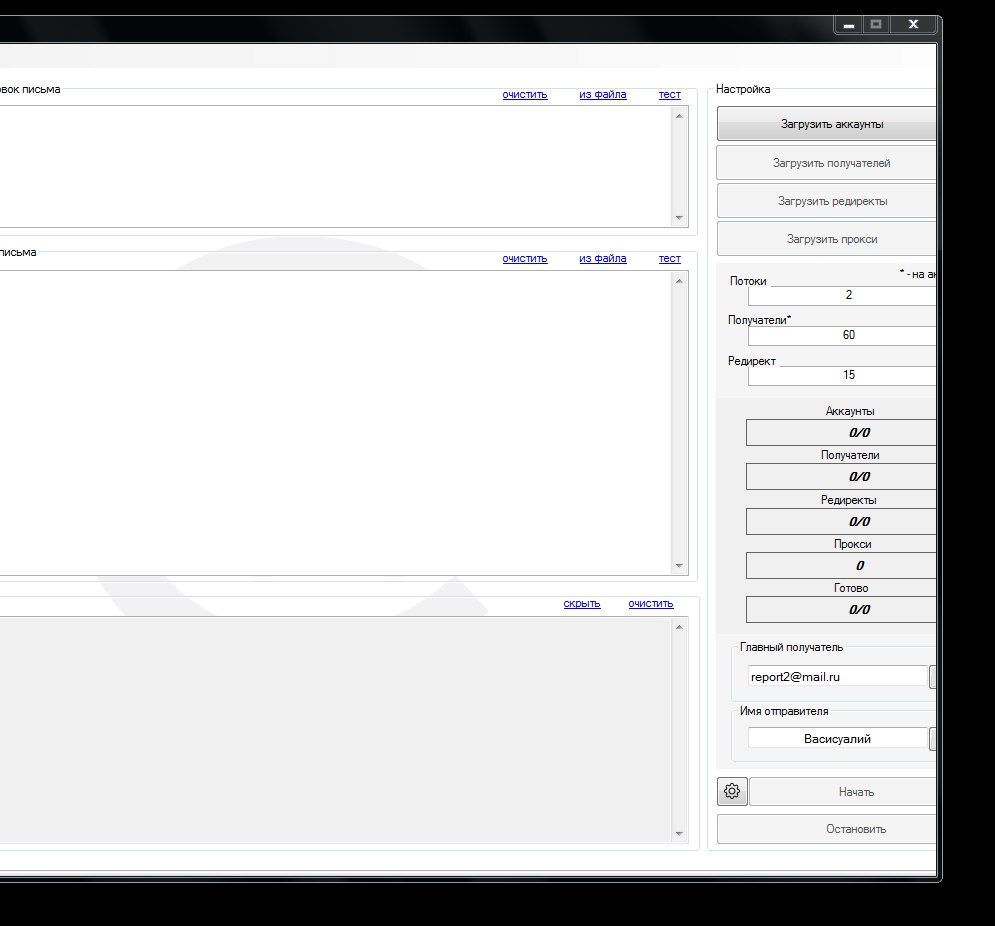Maximize the application window
Viewport: 995px width, 926px height.
(x=876, y=24)
